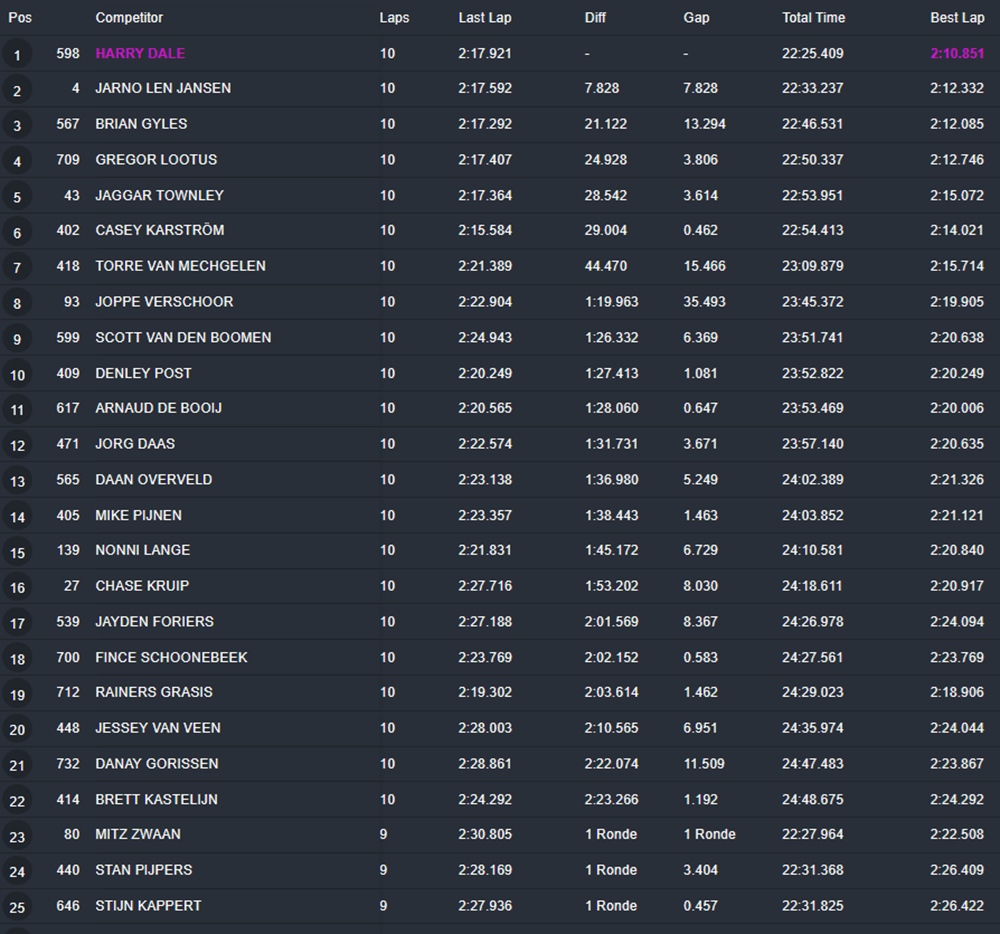Screen dimensions: 1000x934
Task: Sort by the Competitor column header
Action: coord(129,18)
